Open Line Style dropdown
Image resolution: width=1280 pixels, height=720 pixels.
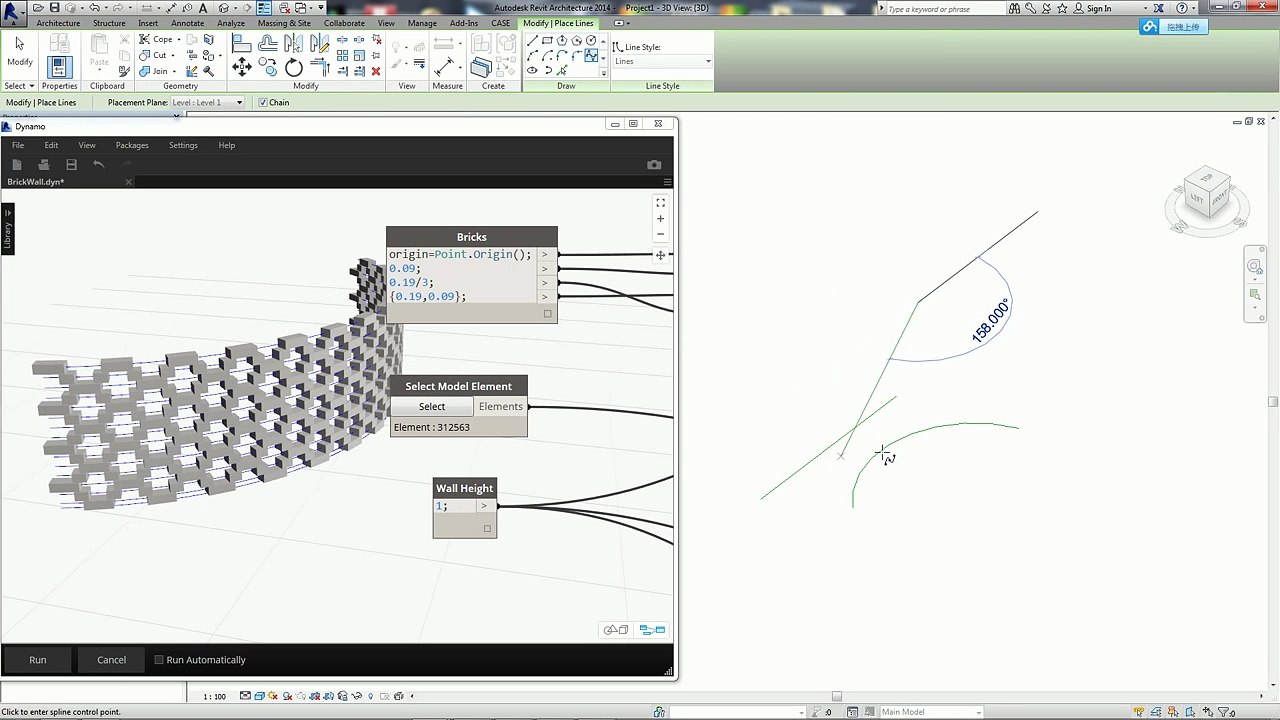[662, 62]
